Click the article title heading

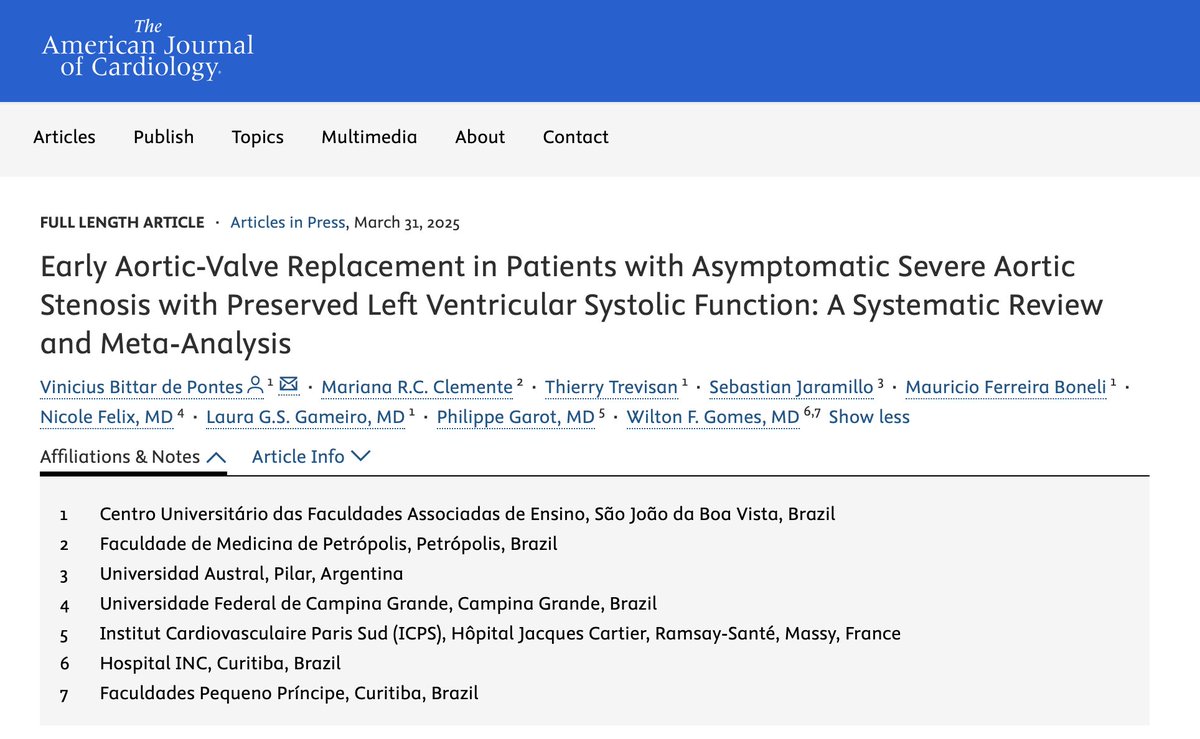pyautogui.click(x=571, y=305)
